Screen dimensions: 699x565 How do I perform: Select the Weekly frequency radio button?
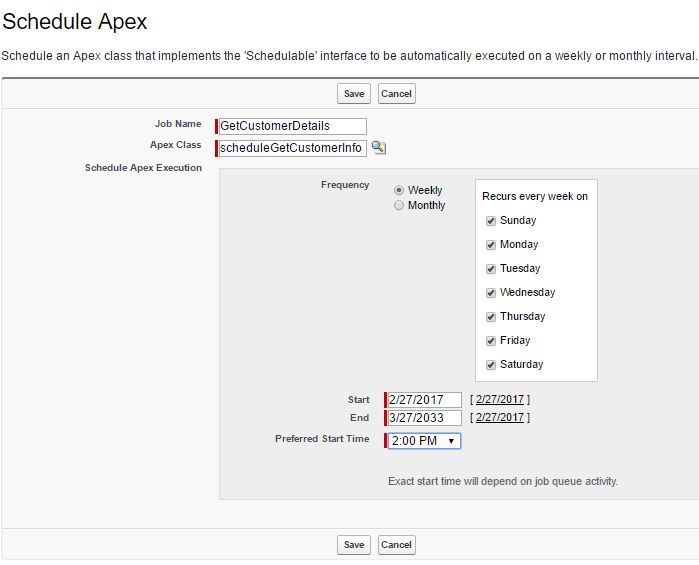pos(399,190)
